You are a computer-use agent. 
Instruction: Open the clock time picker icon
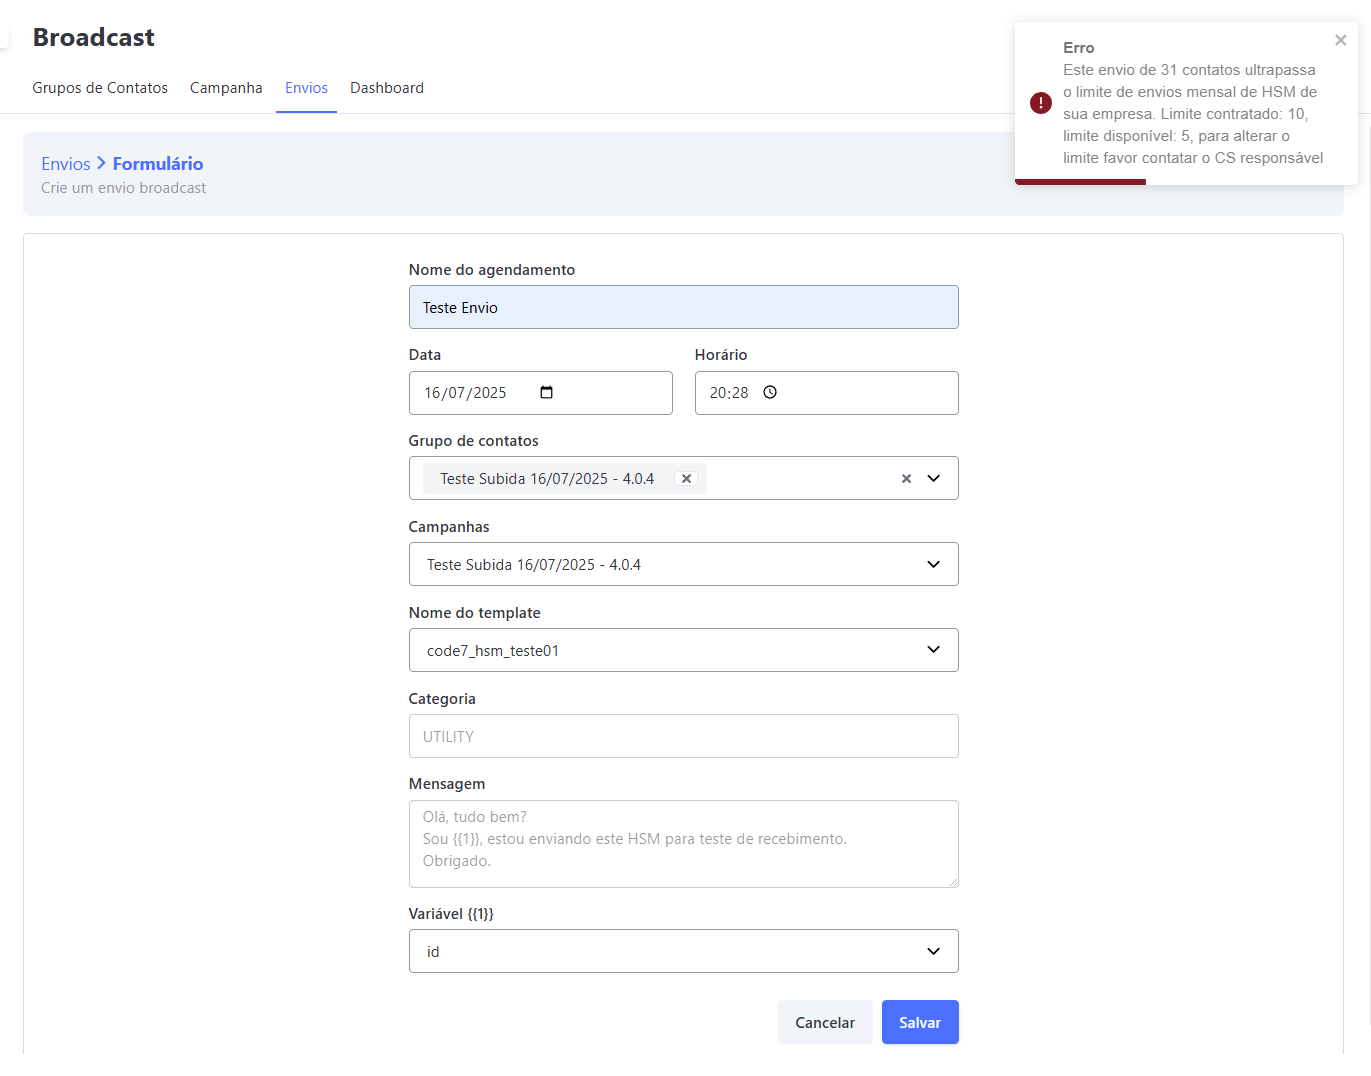(770, 392)
